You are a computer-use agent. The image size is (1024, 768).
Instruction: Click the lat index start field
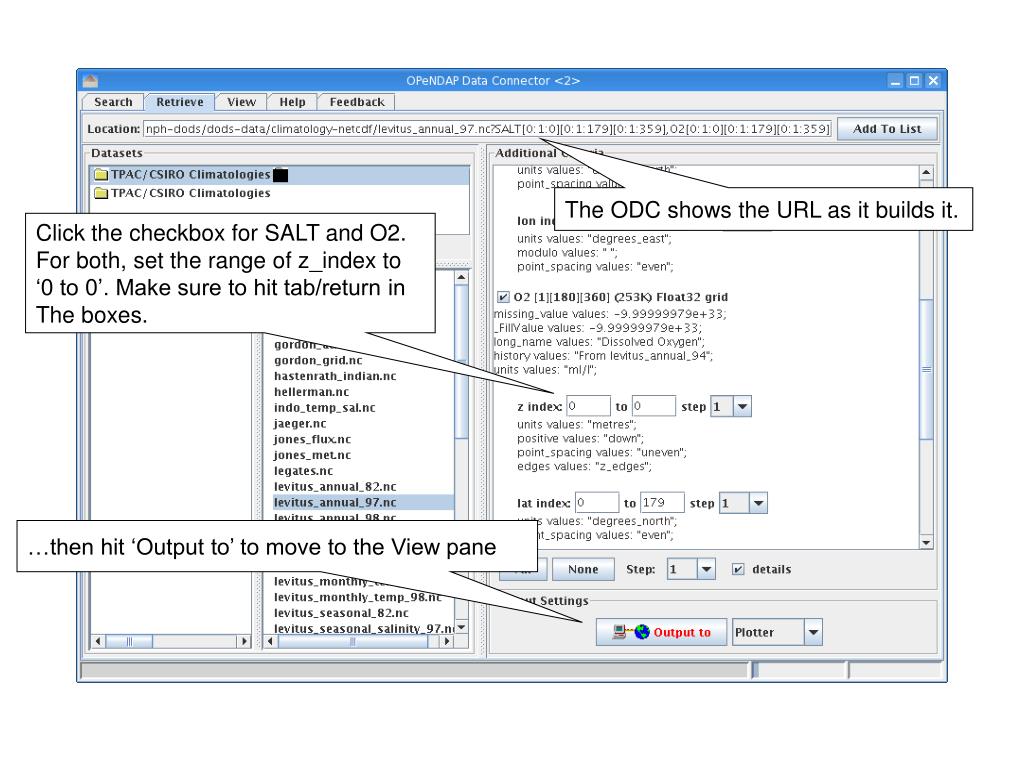(x=596, y=503)
